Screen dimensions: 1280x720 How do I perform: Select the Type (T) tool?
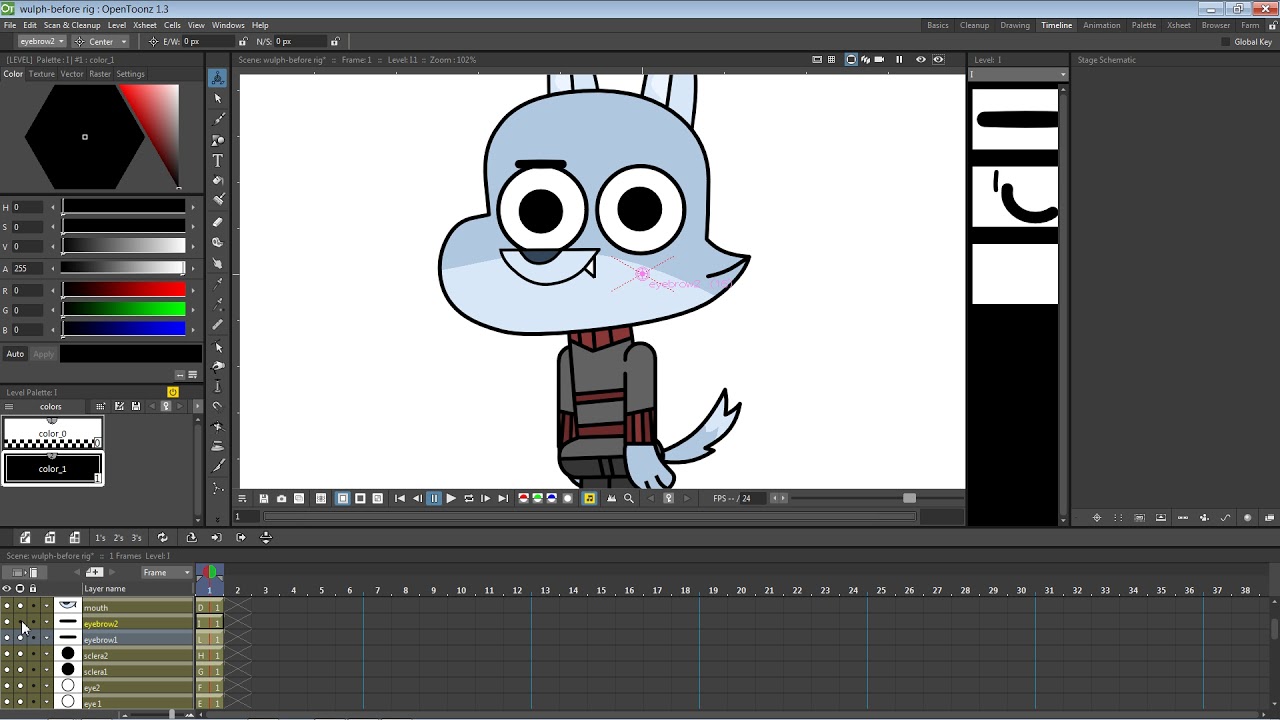point(217,161)
